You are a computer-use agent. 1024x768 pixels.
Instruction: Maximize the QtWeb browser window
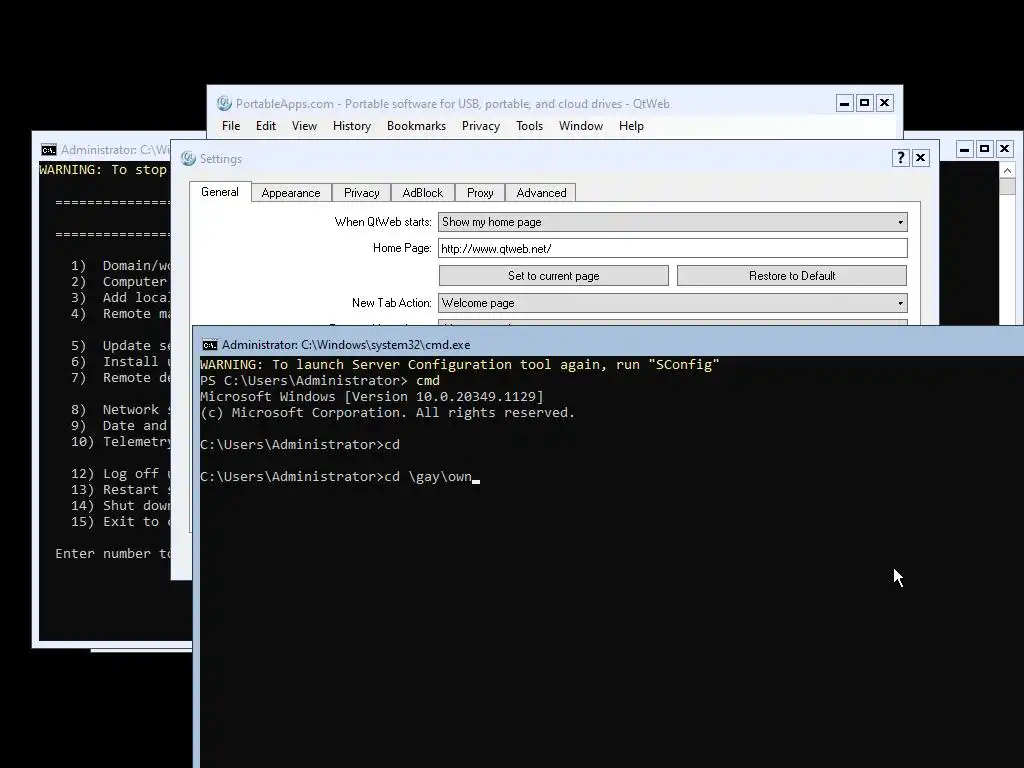tap(864, 103)
